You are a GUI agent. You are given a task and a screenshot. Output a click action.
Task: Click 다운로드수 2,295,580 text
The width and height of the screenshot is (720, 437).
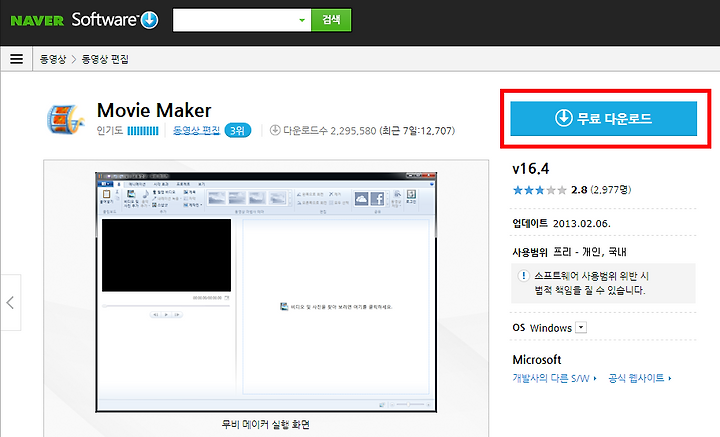tap(330, 131)
